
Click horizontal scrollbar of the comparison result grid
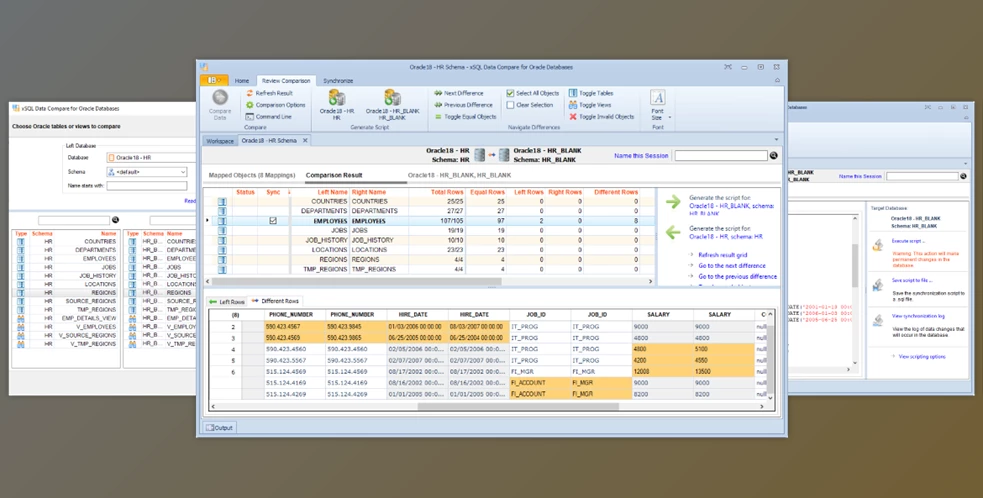[x=357, y=282]
